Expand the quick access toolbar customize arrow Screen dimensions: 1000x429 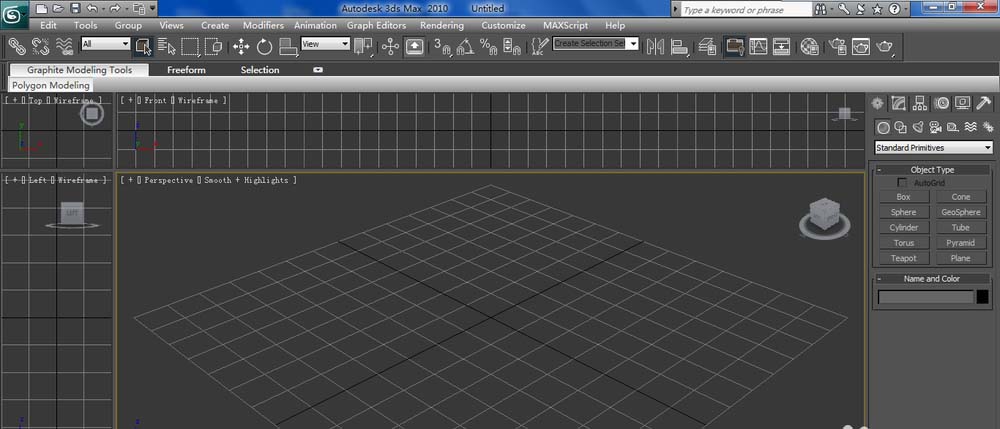(x=153, y=9)
